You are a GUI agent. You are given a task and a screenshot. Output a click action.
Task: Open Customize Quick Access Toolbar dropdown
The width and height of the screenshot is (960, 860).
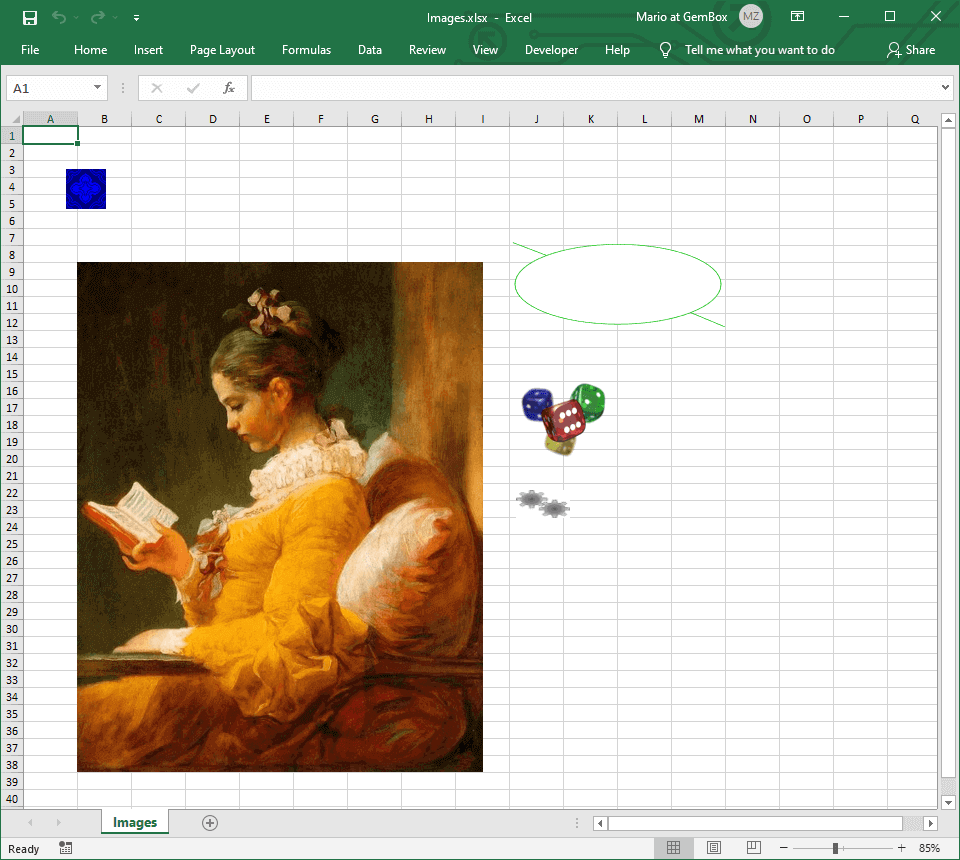click(x=136, y=18)
